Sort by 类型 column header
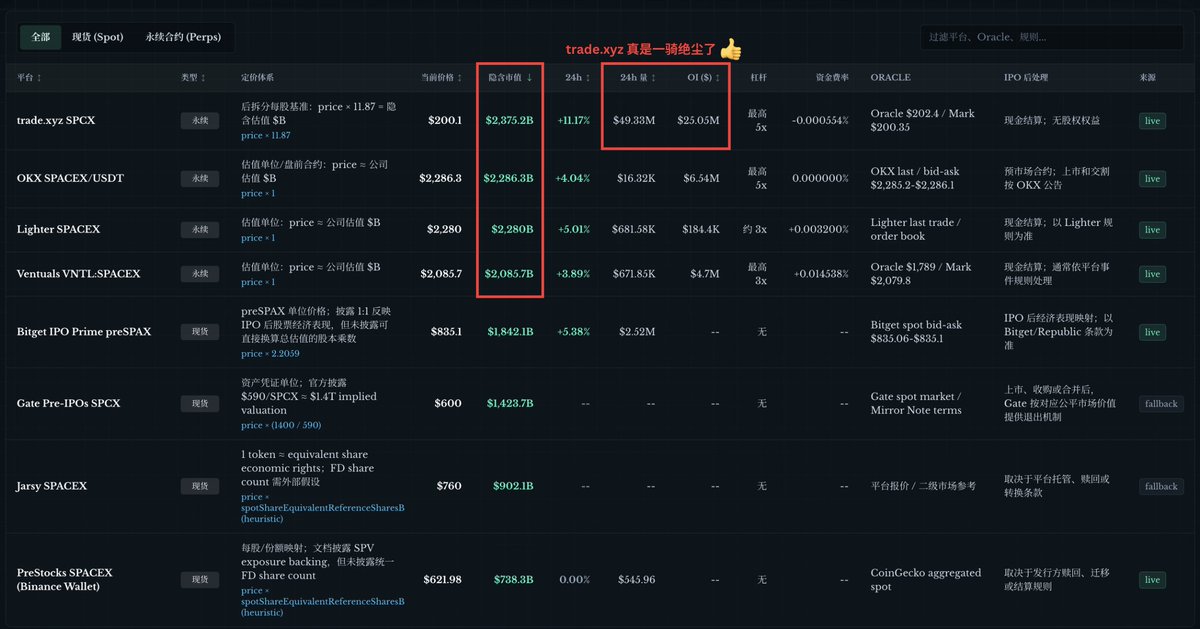The width and height of the screenshot is (1200, 629). pos(194,77)
